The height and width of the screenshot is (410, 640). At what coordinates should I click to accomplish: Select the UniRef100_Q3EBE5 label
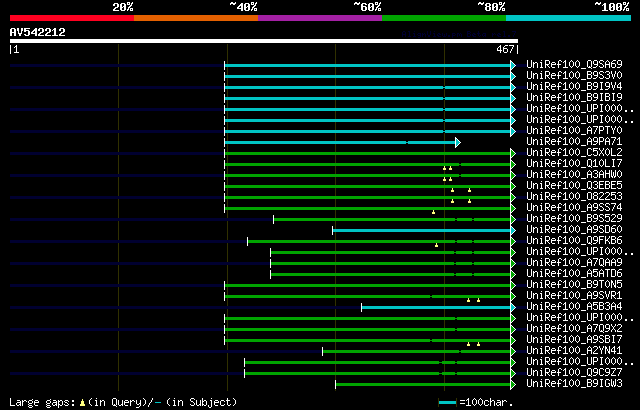(574, 186)
